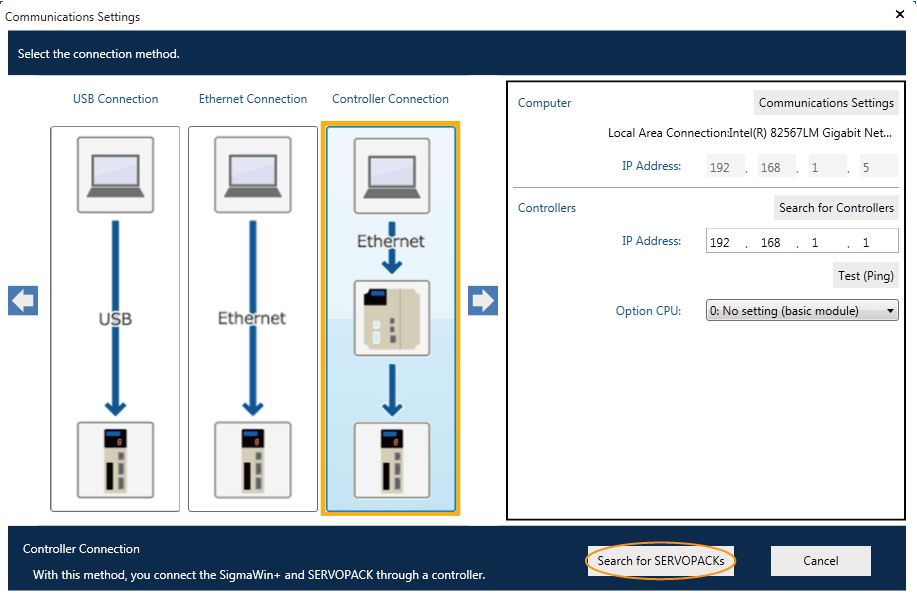Click the laptop icon in USB Connection panel
Image resolution: width=917 pixels, height=598 pixels.
pos(115,174)
